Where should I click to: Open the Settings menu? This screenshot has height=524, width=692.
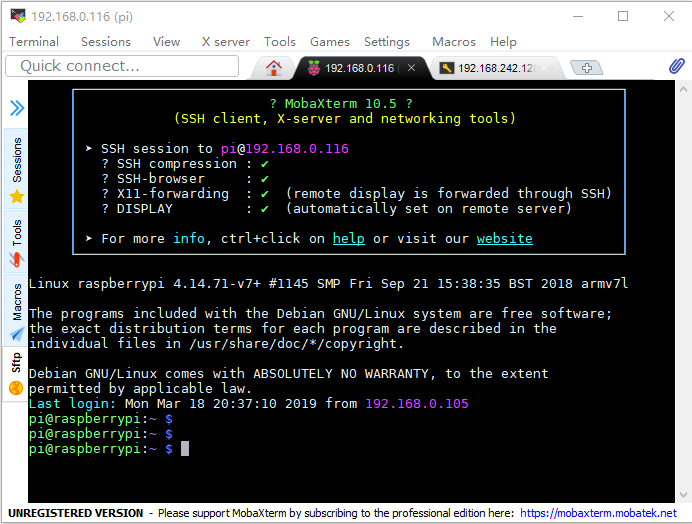(x=387, y=41)
